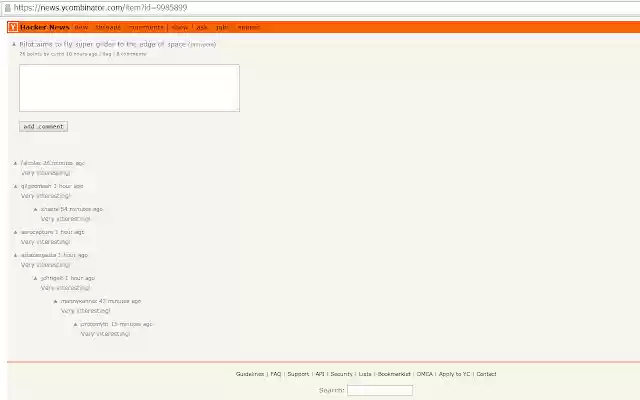Open the submit page
The height and width of the screenshot is (400, 640).
tap(249, 27)
